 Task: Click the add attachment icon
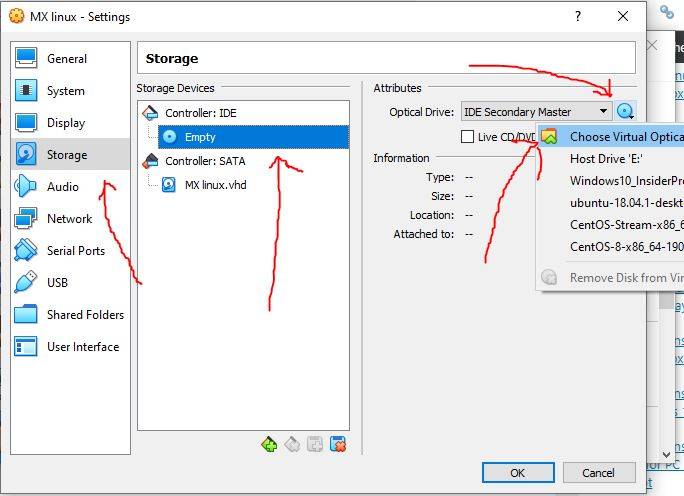pyautogui.click(x=315, y=445)
